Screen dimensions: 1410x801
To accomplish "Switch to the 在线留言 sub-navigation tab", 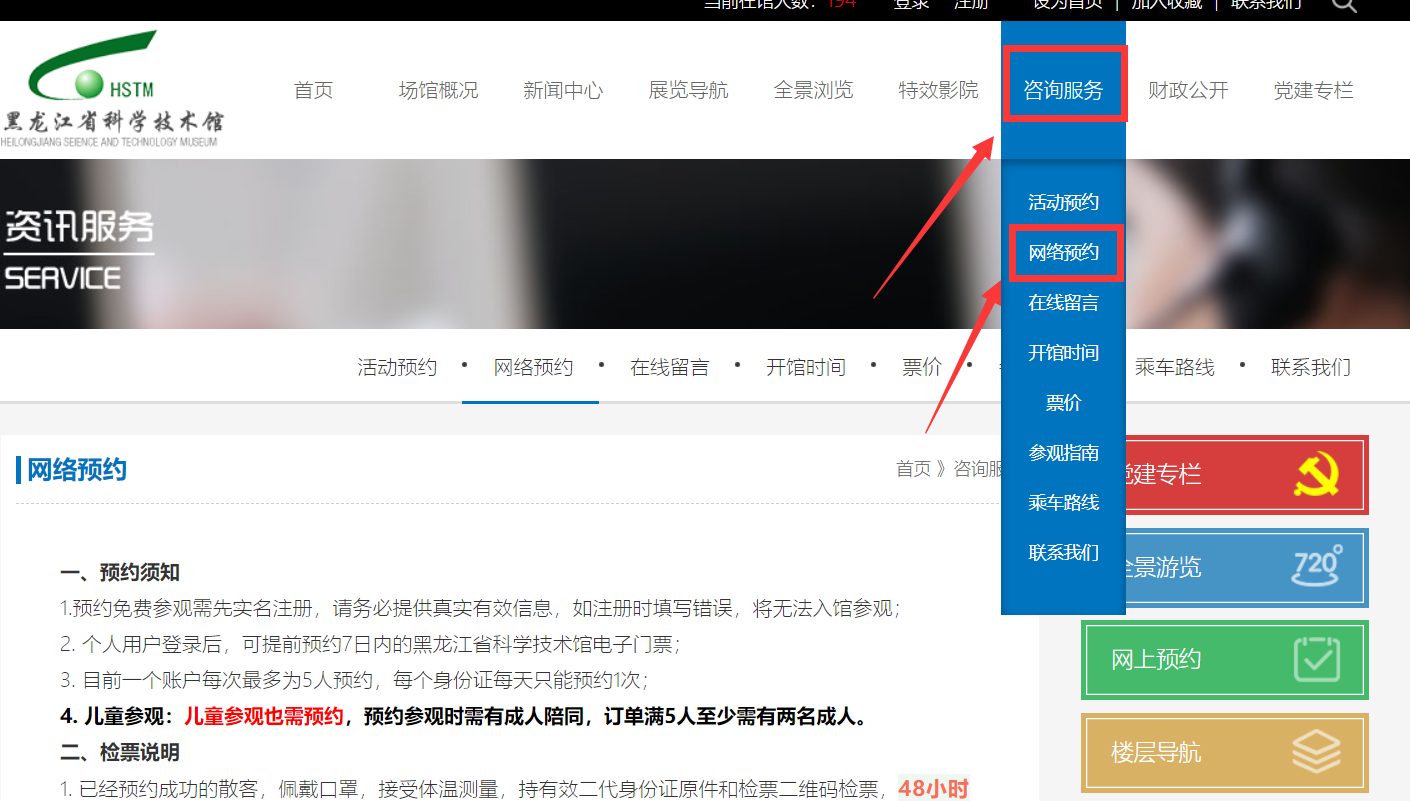I will click(x=669, y=368).
